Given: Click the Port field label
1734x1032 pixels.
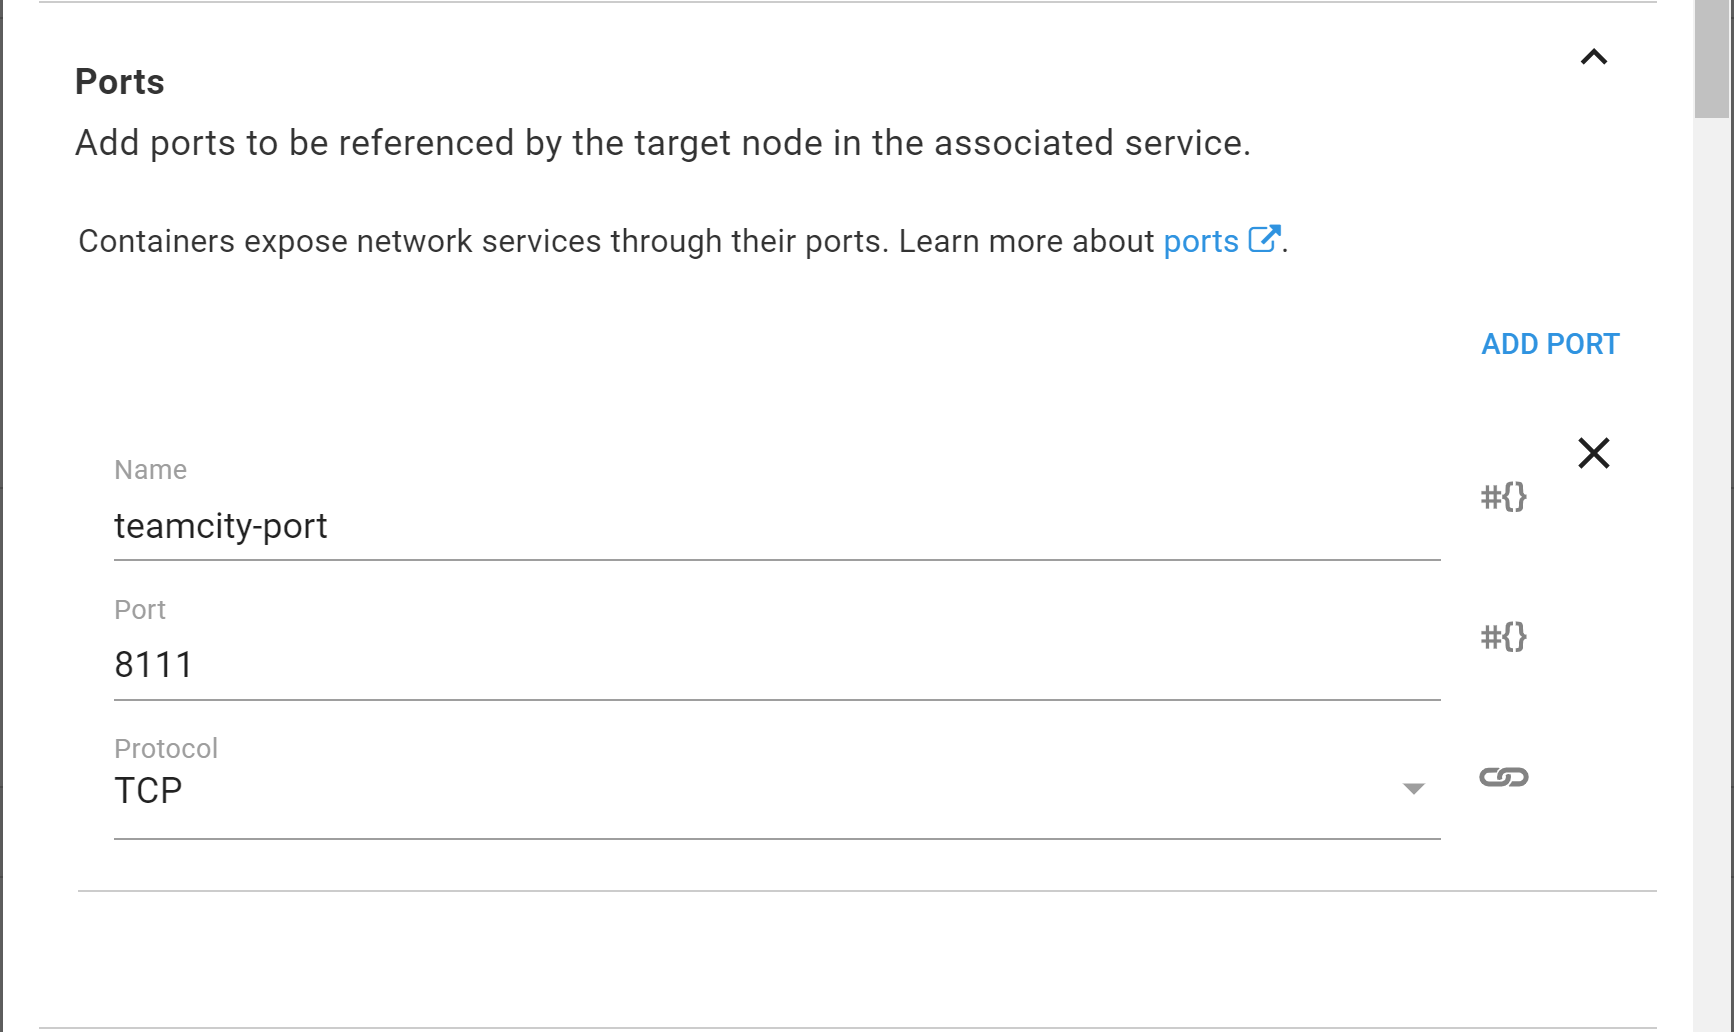Looking at the screenshot, I should (x=140, y=610).
